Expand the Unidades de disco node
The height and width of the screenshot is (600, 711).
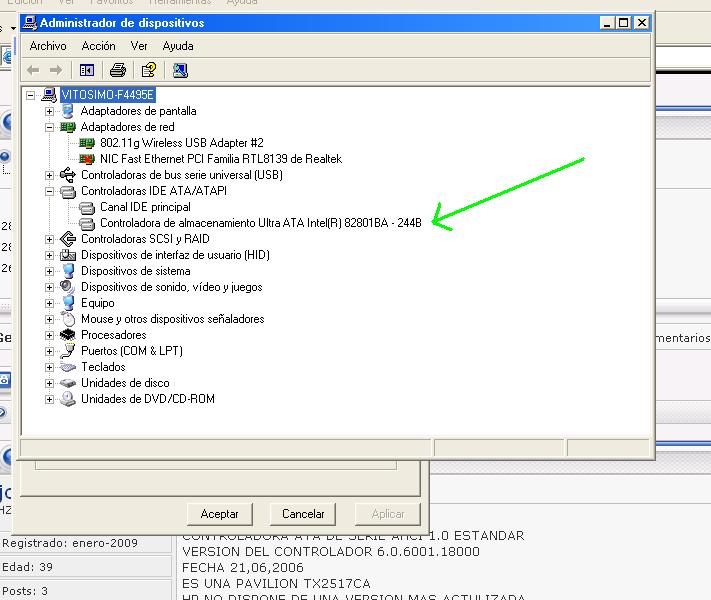click(49, 383)
